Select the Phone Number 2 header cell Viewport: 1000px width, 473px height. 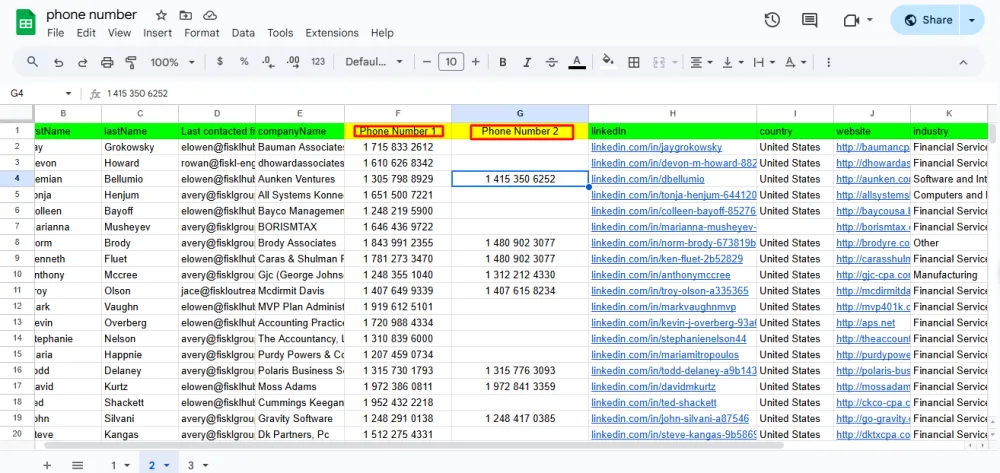(520, 131)
